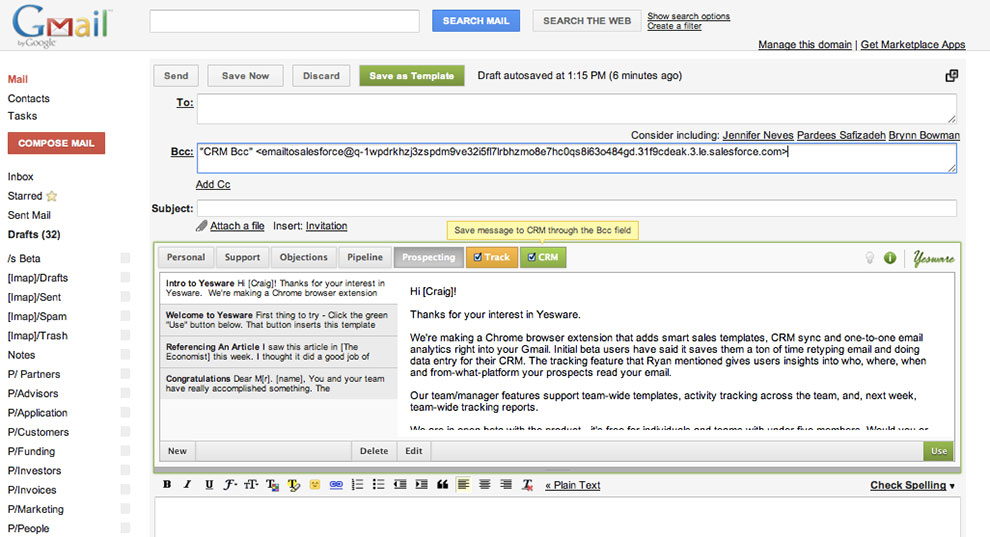Align text to the left
The image size is (990, 537).
pos(463,485)
